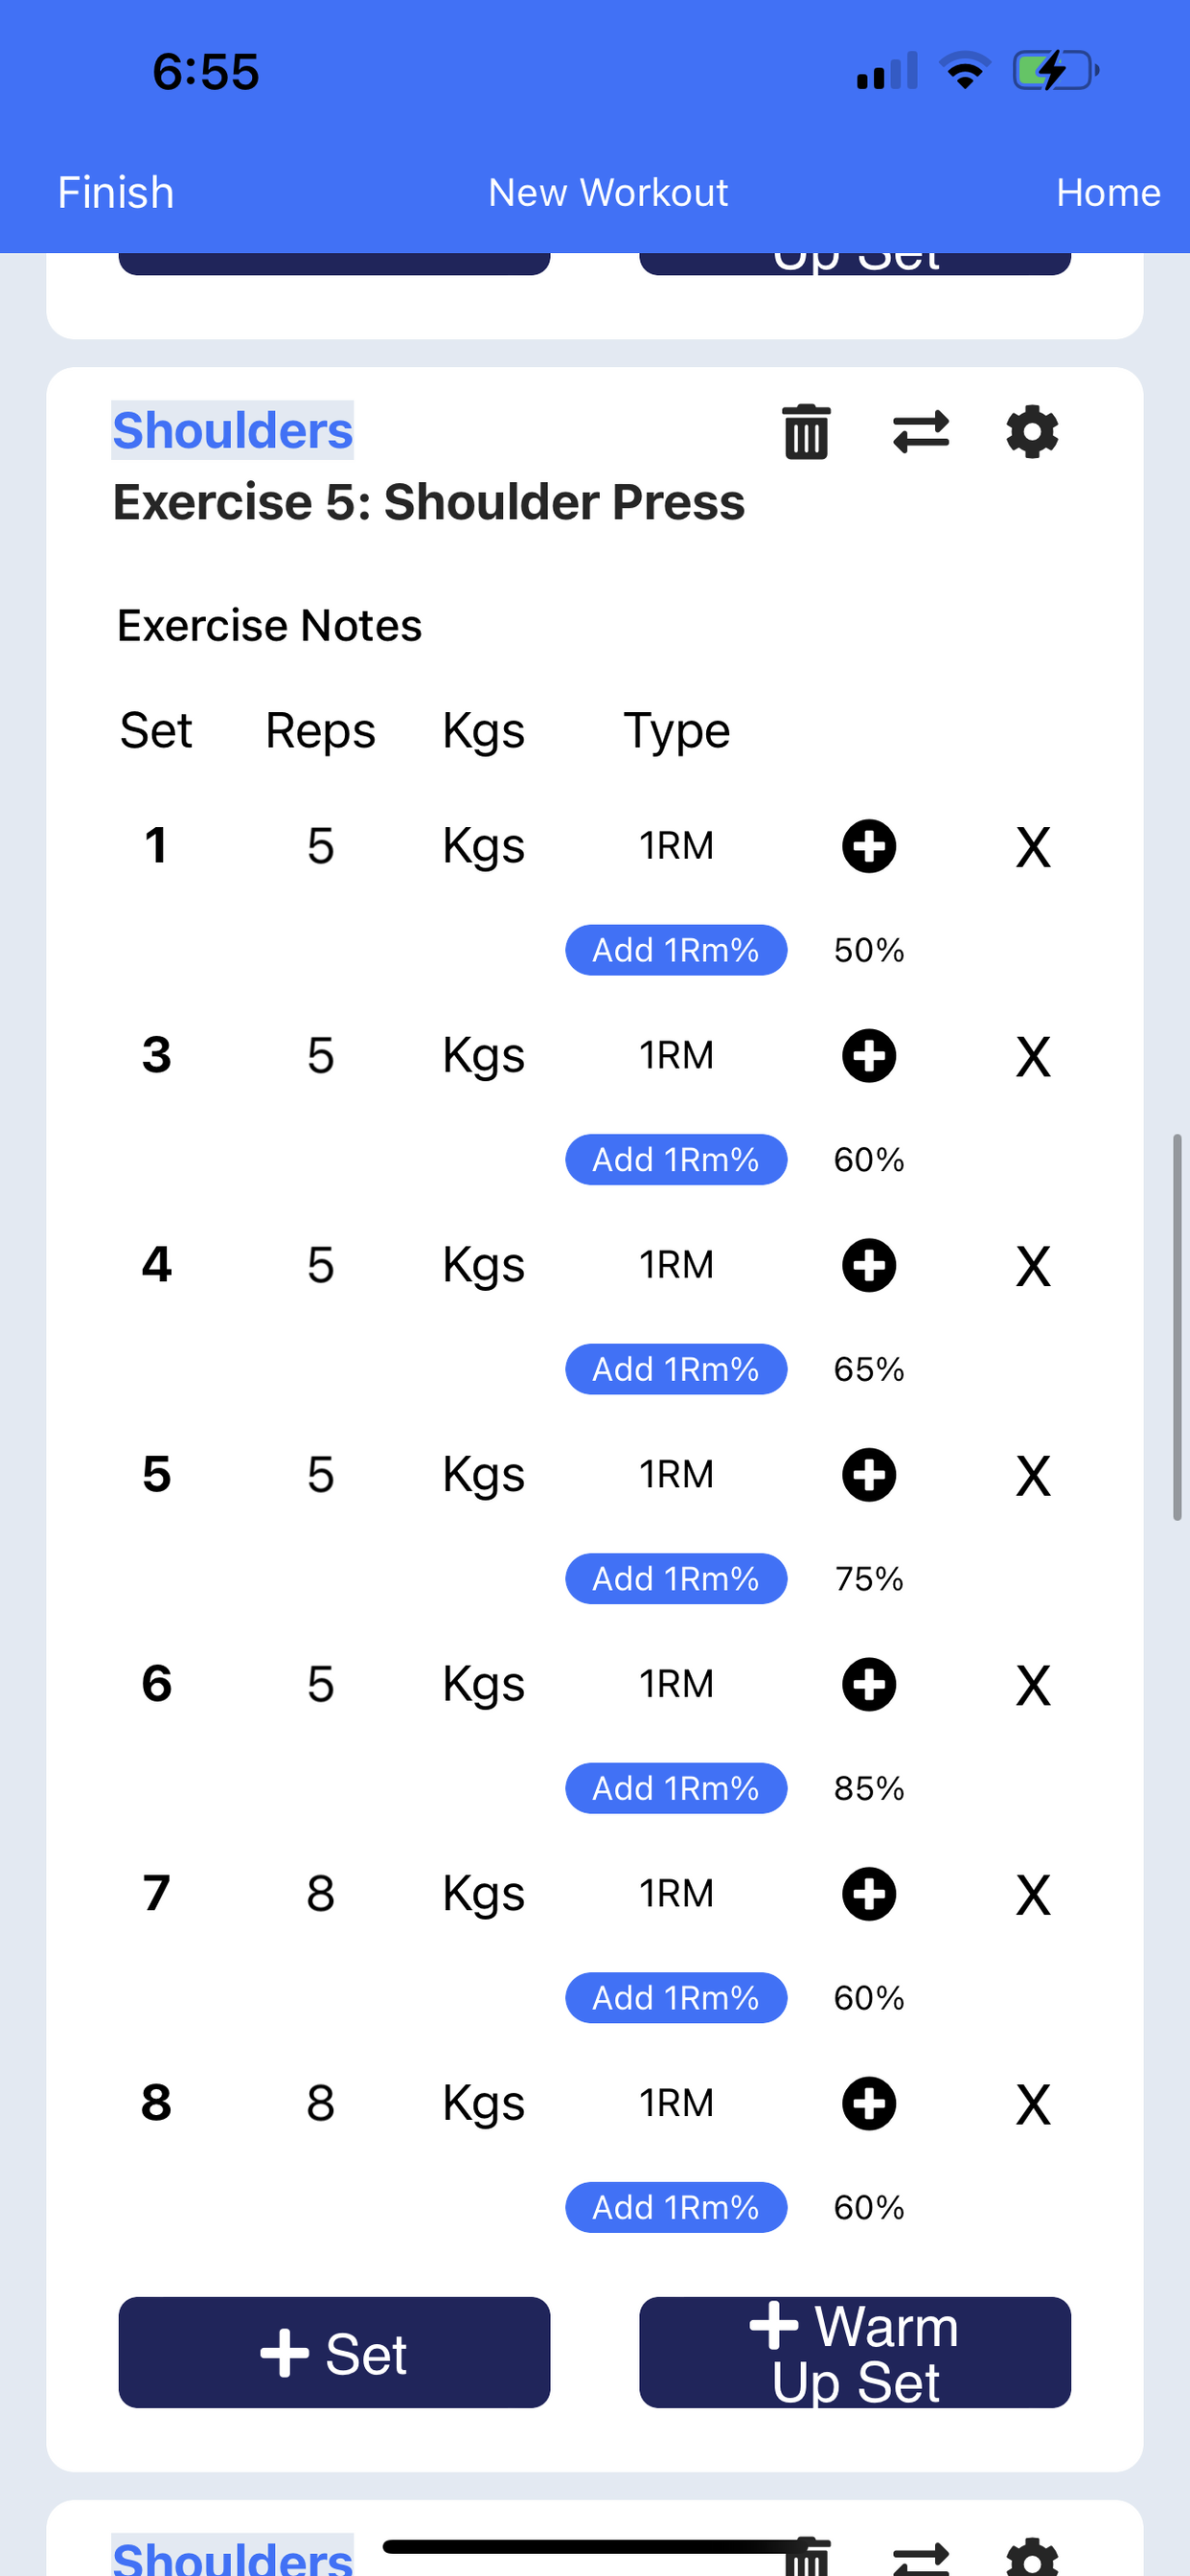
Task: Open Shoulder Press exercise settings gear
Action: coord(1032,432)
